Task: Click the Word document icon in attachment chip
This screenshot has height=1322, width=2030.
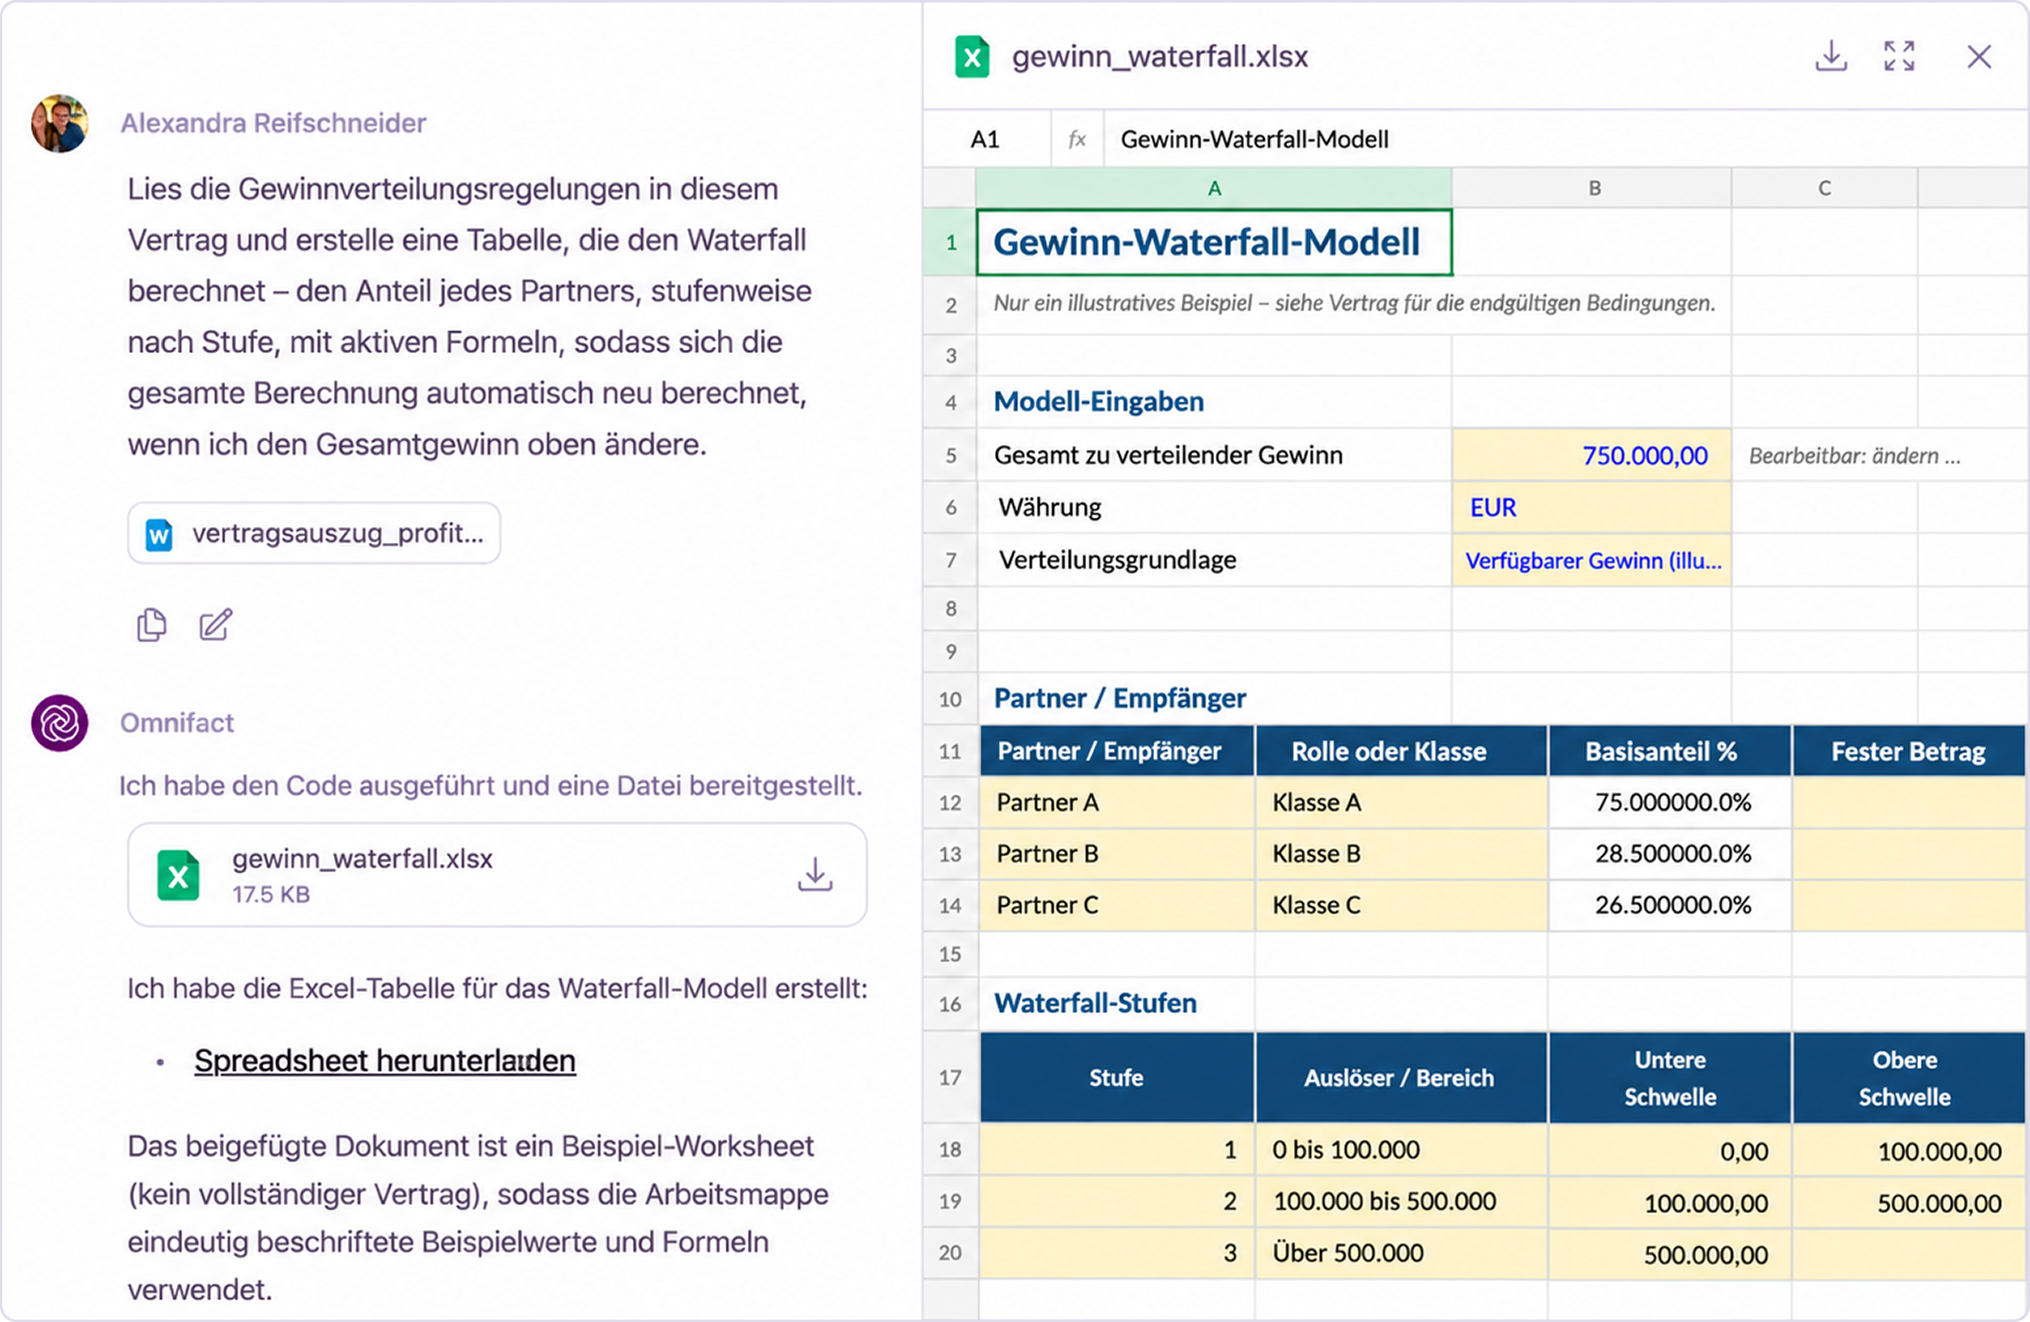Action: [x=159, y=535]
